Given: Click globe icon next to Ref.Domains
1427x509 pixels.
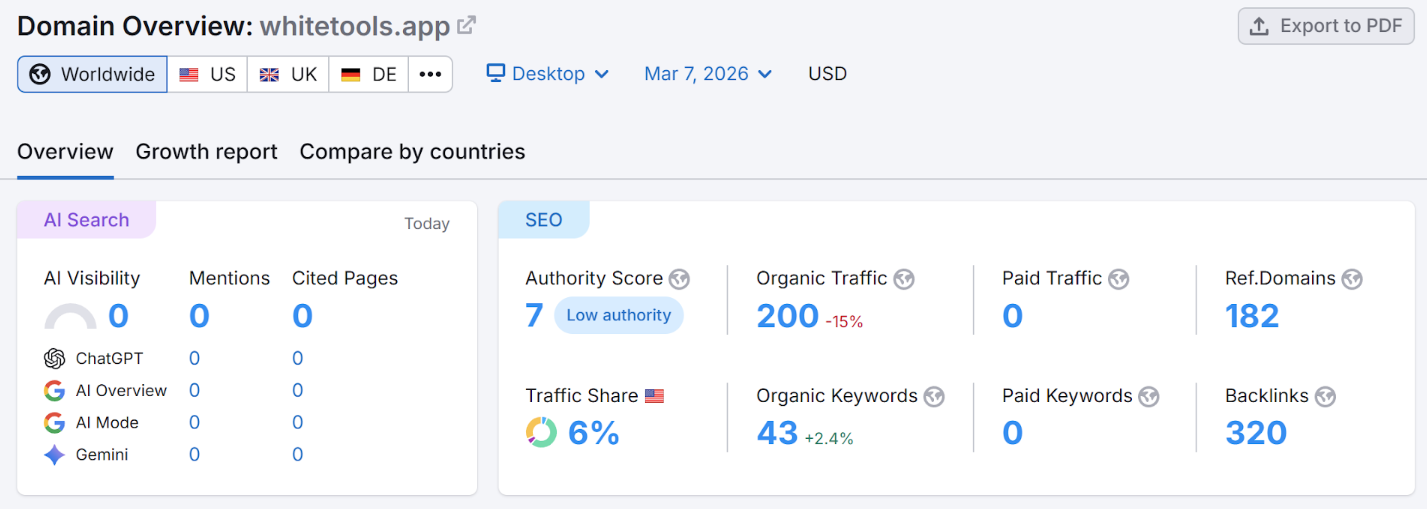Looking at the screenshot, I should tap(1352, 279).
